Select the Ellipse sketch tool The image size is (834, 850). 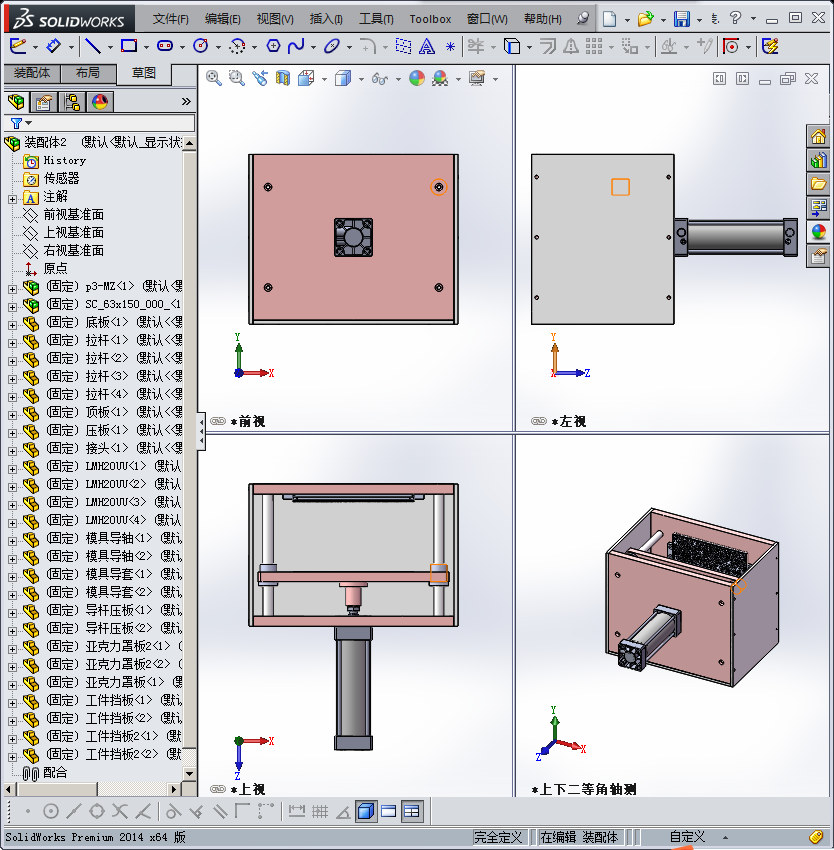pos(331,47)
